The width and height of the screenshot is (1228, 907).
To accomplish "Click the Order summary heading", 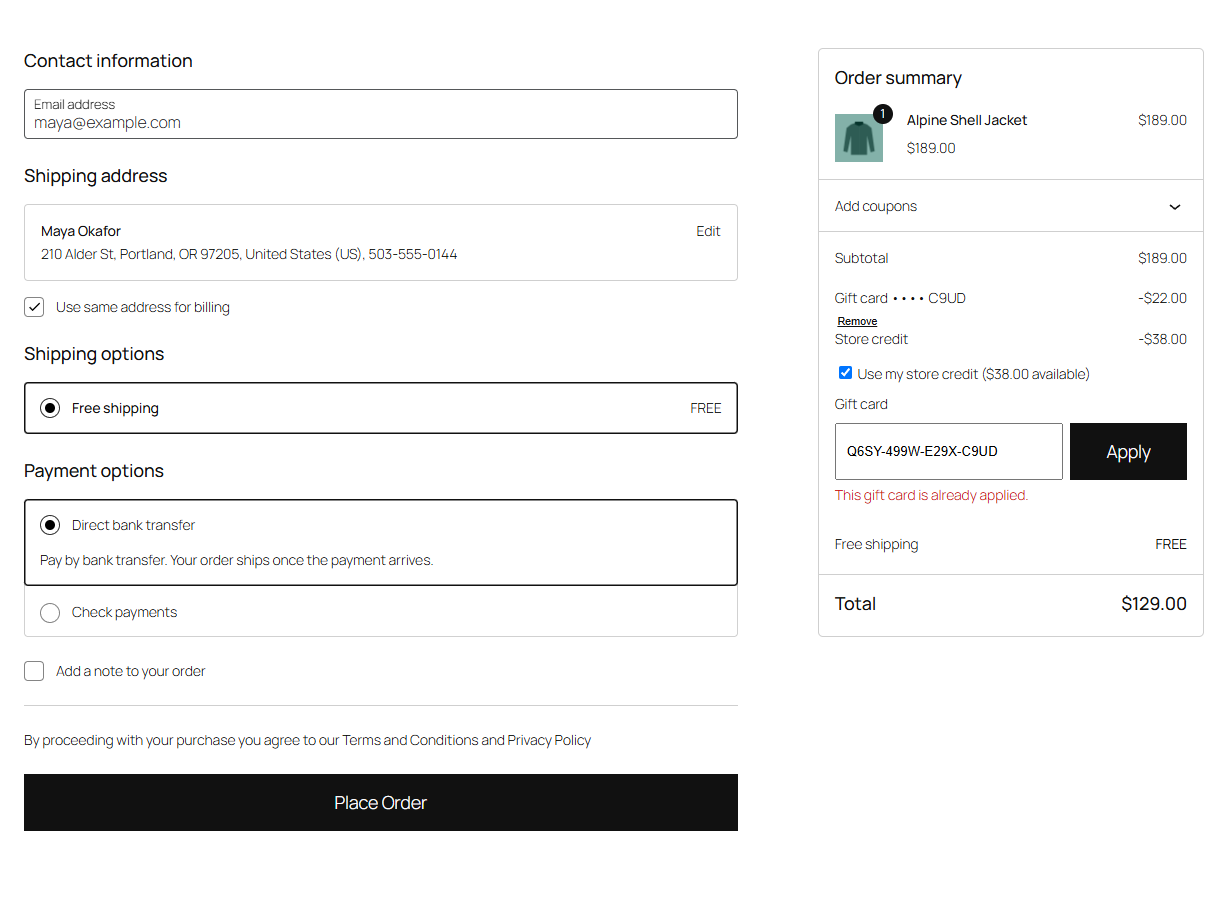I will pyautogui.click(x=898, y=78).
